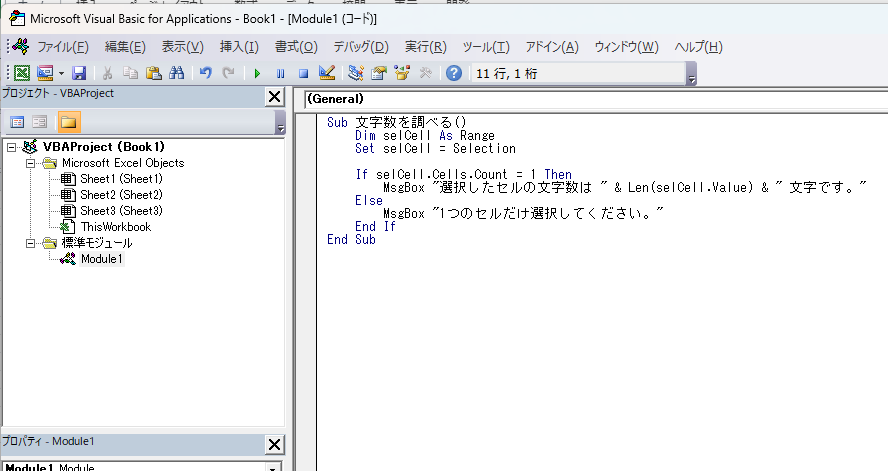Open standard toolbar options arrow
The height and width of the screenshot is (471, 888).
coord(691,74)
